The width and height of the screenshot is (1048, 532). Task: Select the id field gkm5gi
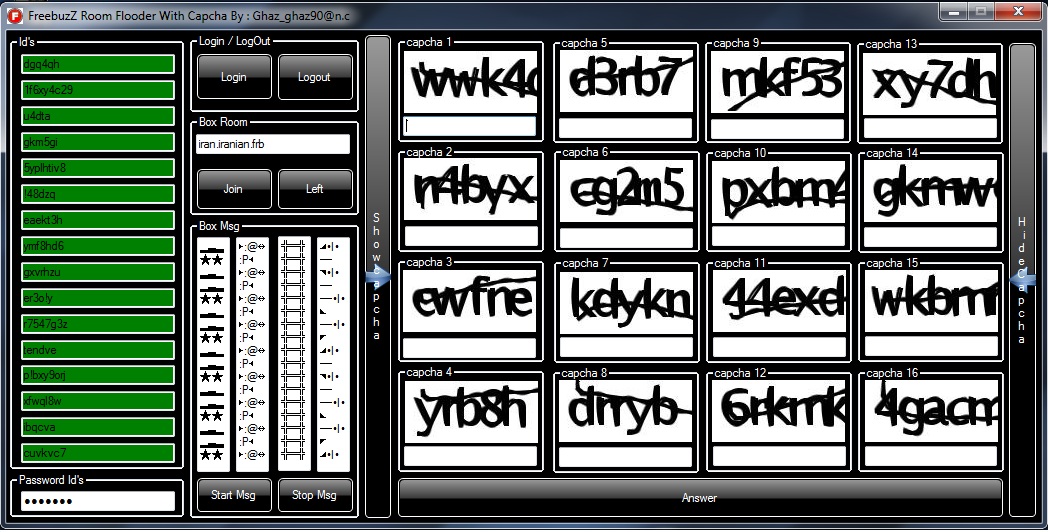(98, 142)
